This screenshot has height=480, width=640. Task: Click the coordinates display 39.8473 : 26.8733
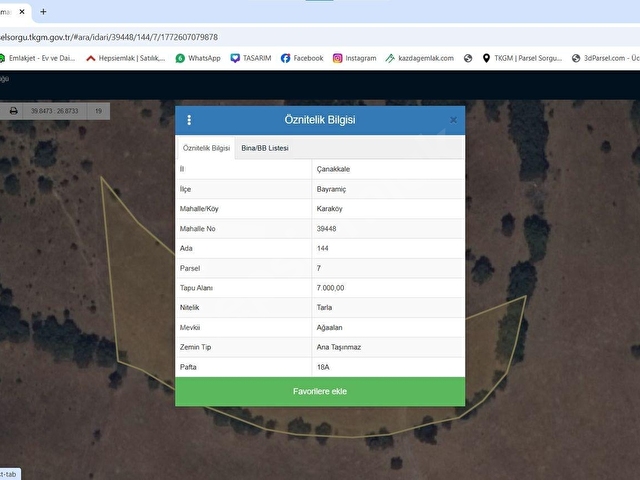pos(54,111)
